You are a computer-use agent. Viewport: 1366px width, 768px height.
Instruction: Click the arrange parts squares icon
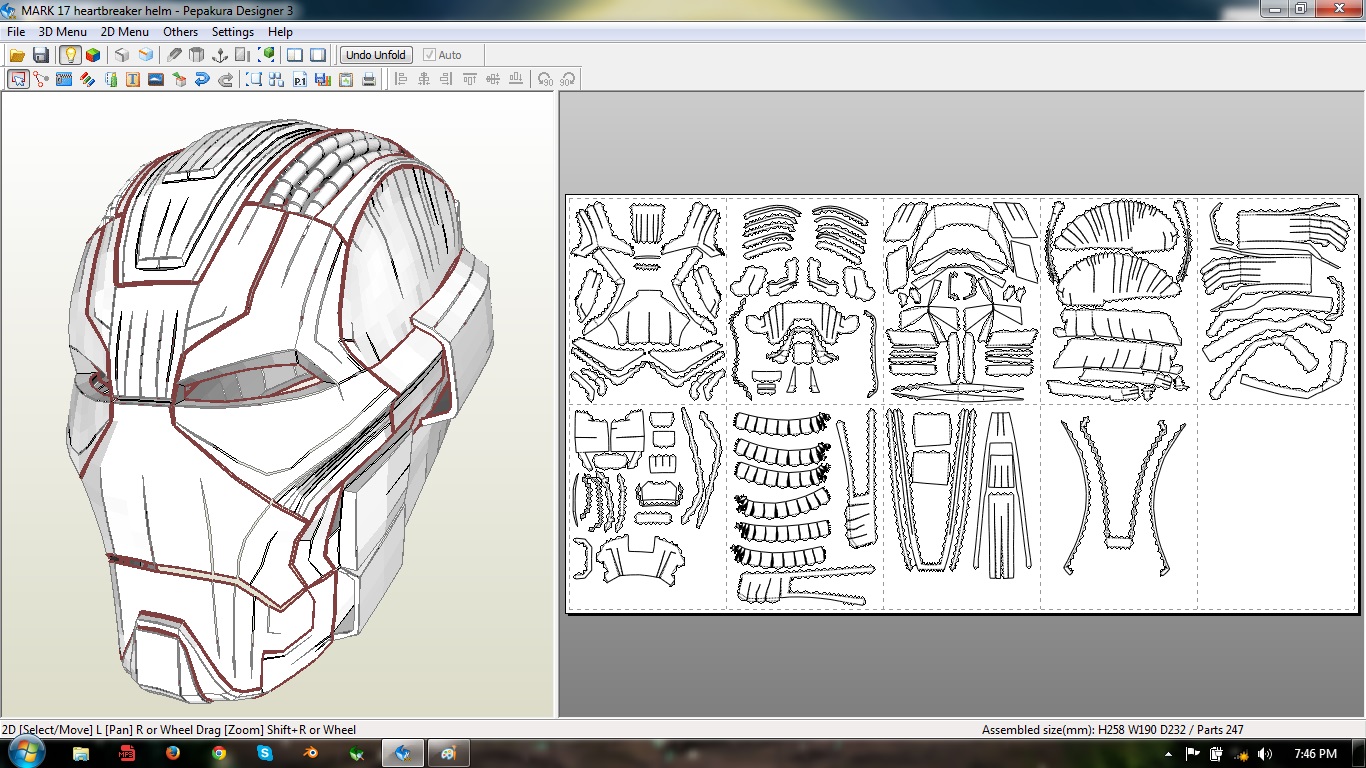tap(277, 79)
